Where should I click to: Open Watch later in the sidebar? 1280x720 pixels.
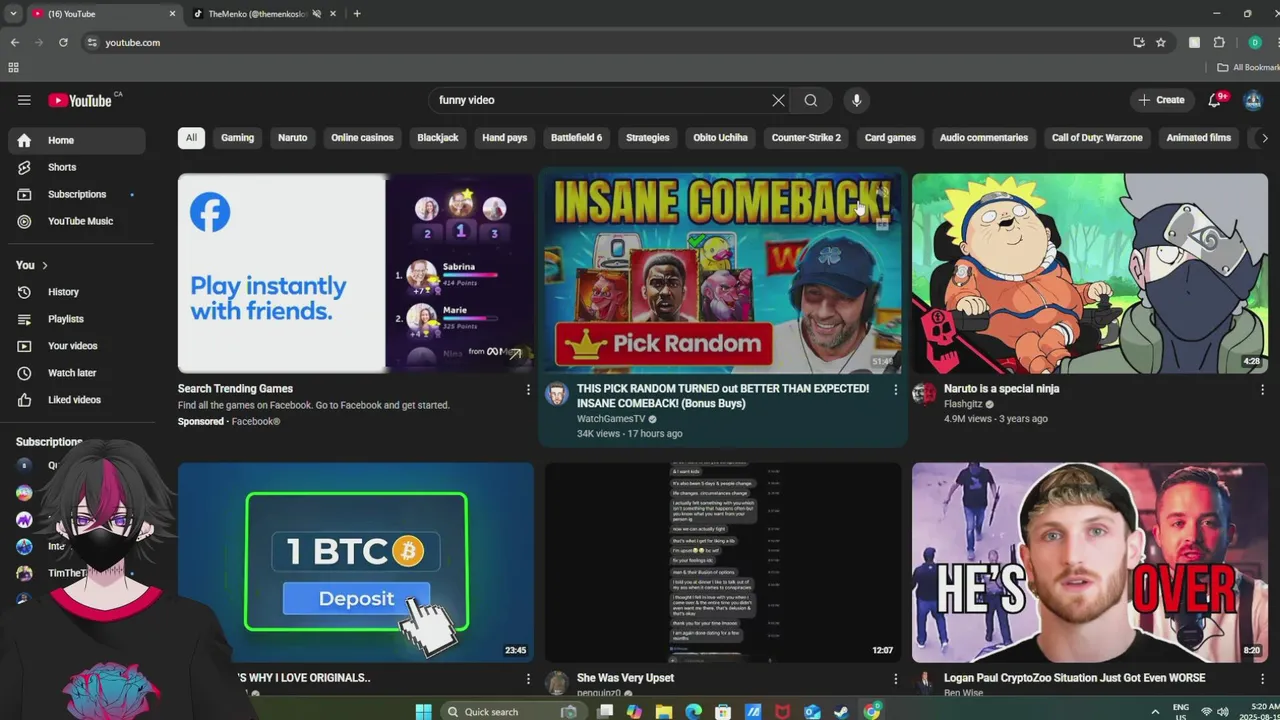tap(77, 373)
